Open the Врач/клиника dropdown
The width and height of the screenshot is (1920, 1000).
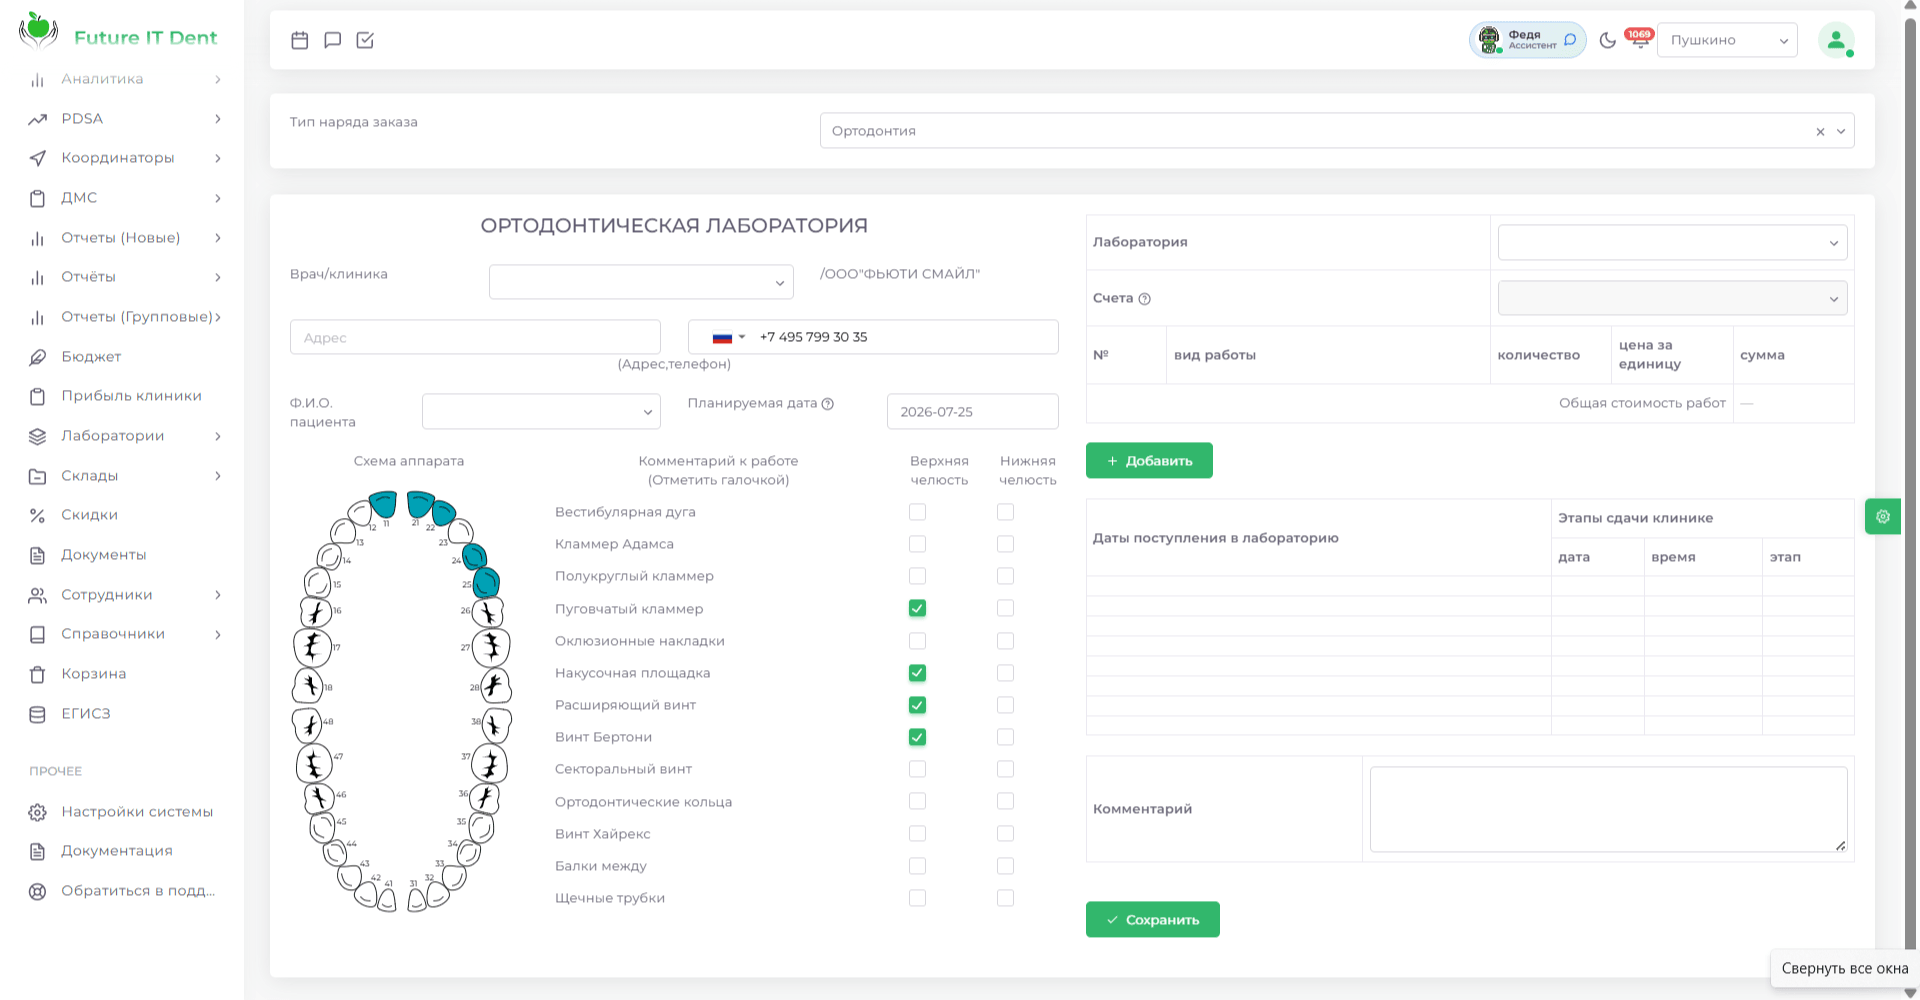[641, 282]
